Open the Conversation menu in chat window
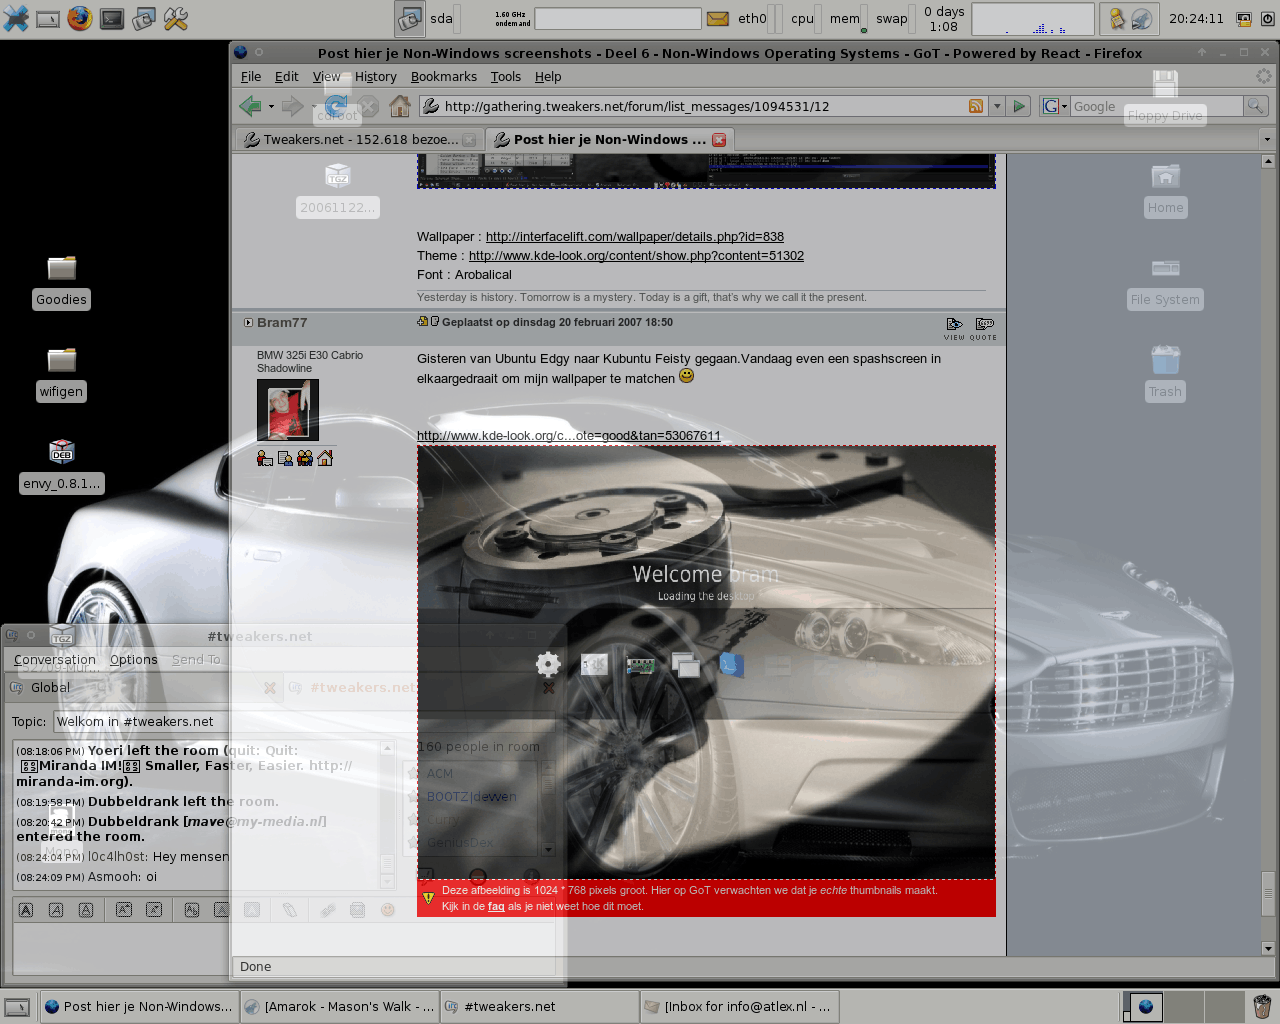Viewport: 1280px width, 1024px height. point(55,659)
